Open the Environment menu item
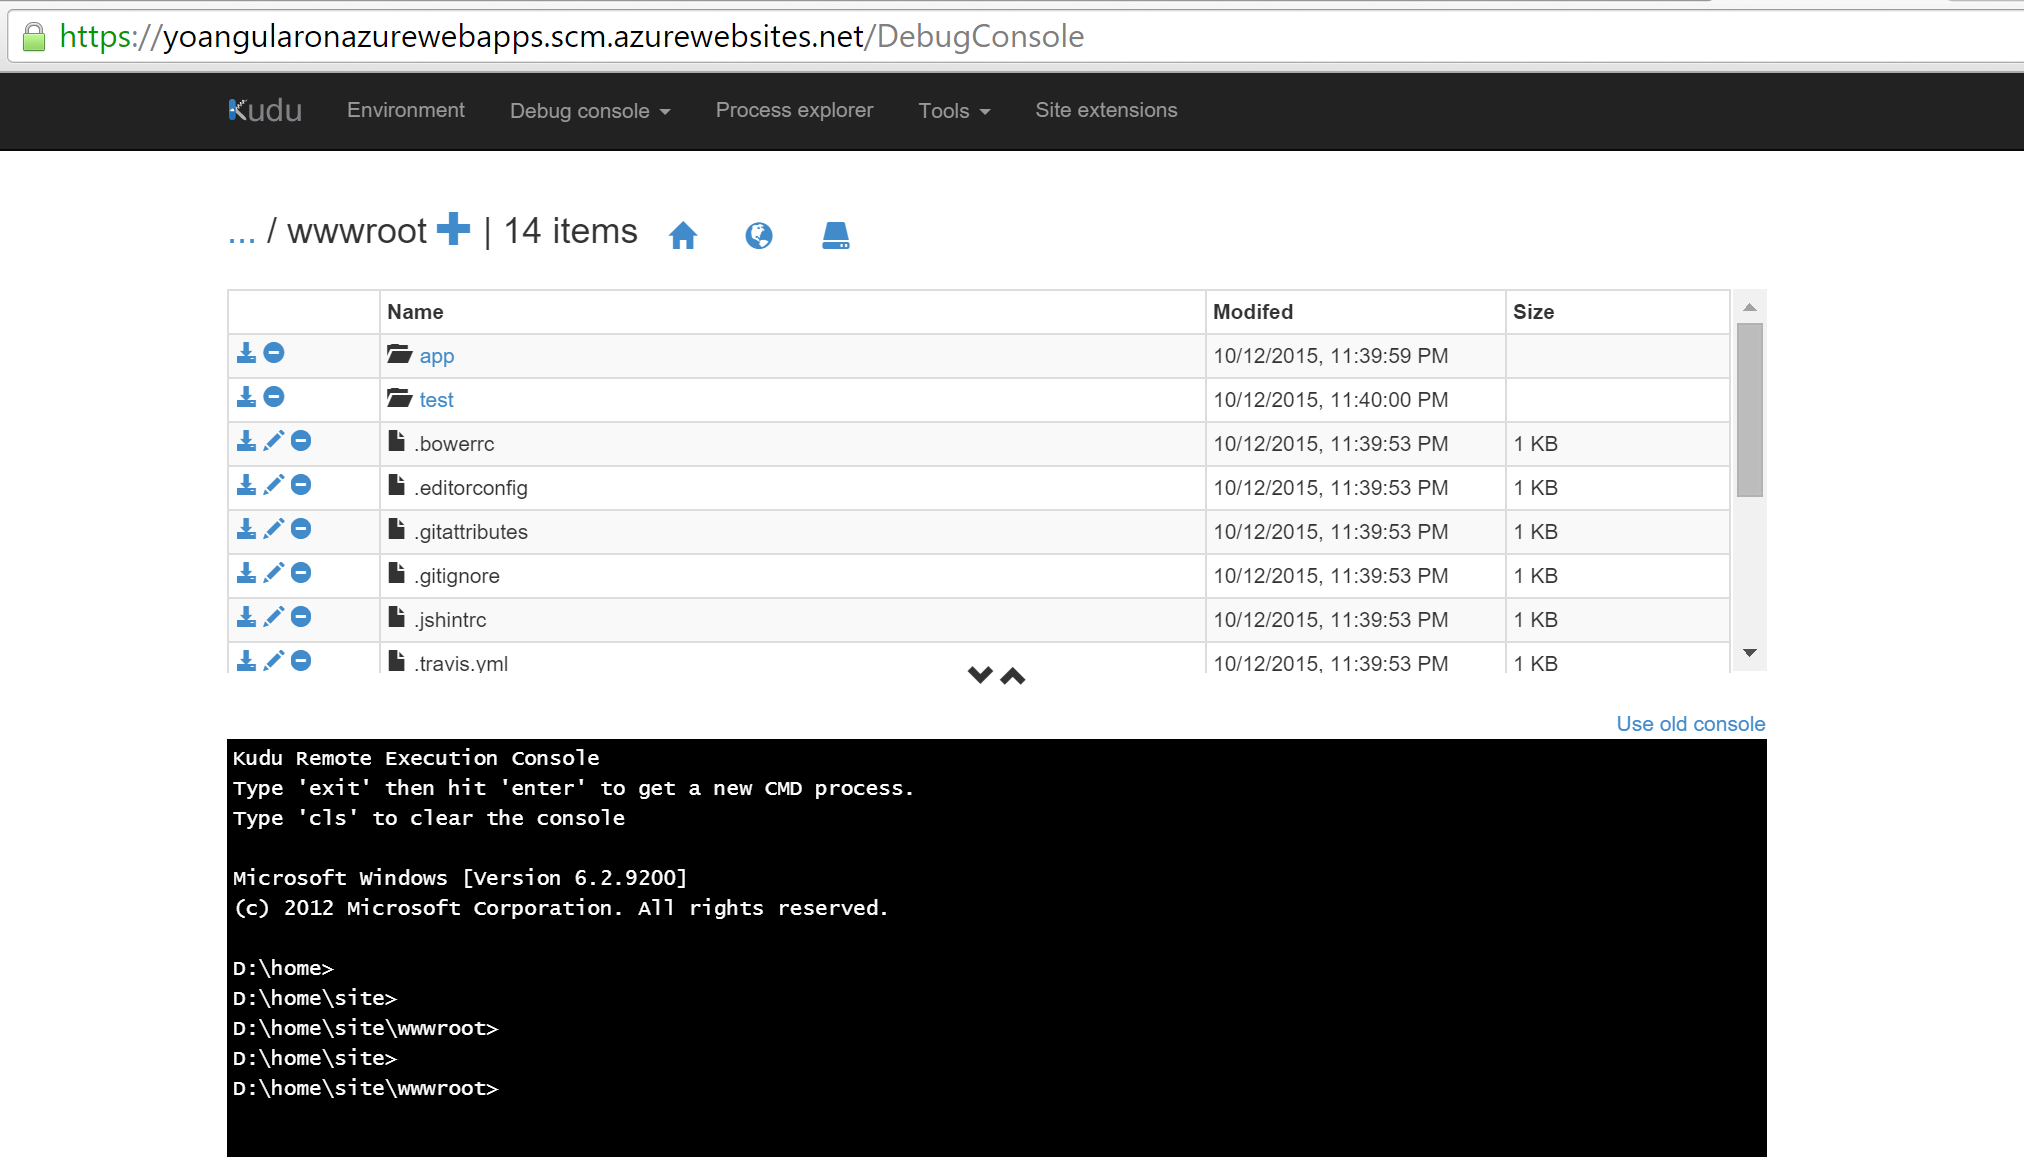Image resolution: width=2024 pixels, height=1157 pixels. point(406,110)
